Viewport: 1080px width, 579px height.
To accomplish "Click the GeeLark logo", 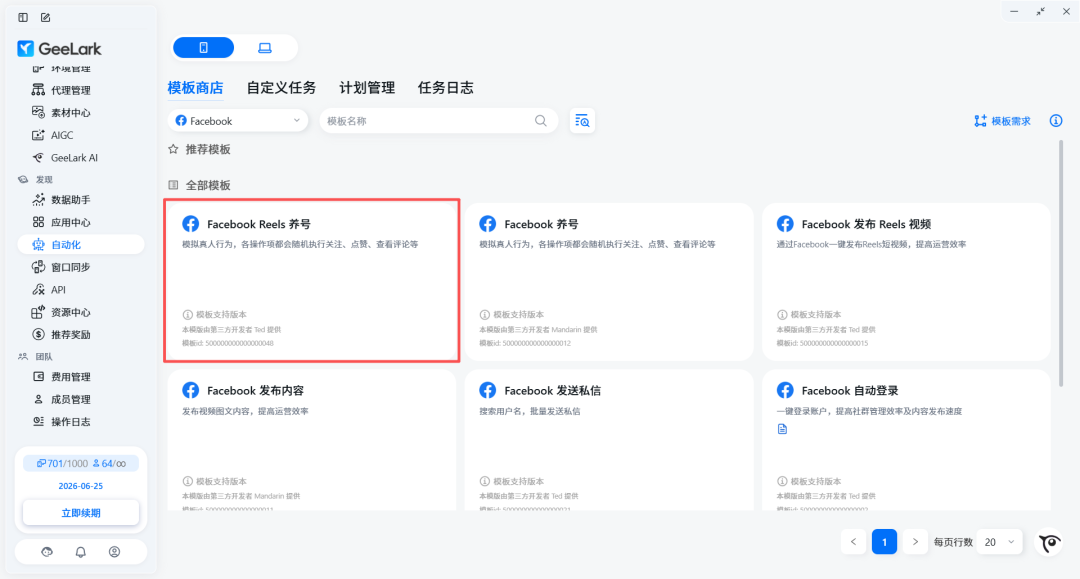I will coord(59,48).
